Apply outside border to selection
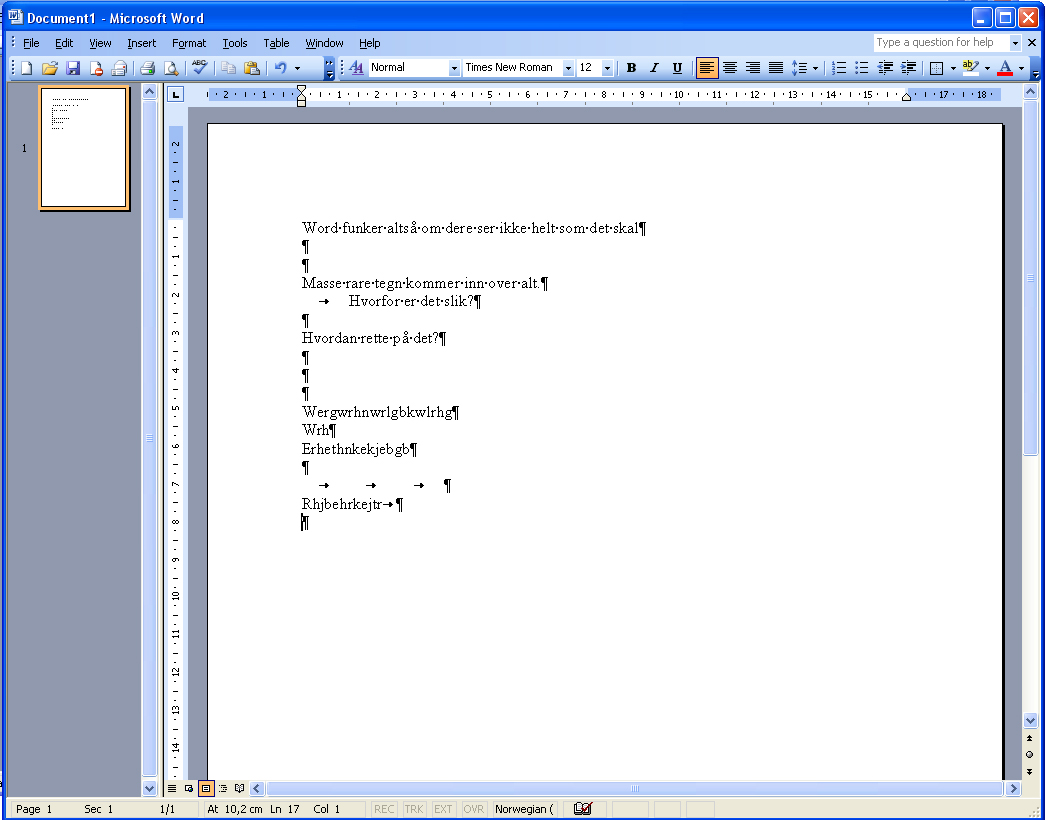This screenshot has height=820, width=1046. click(937, 67)
